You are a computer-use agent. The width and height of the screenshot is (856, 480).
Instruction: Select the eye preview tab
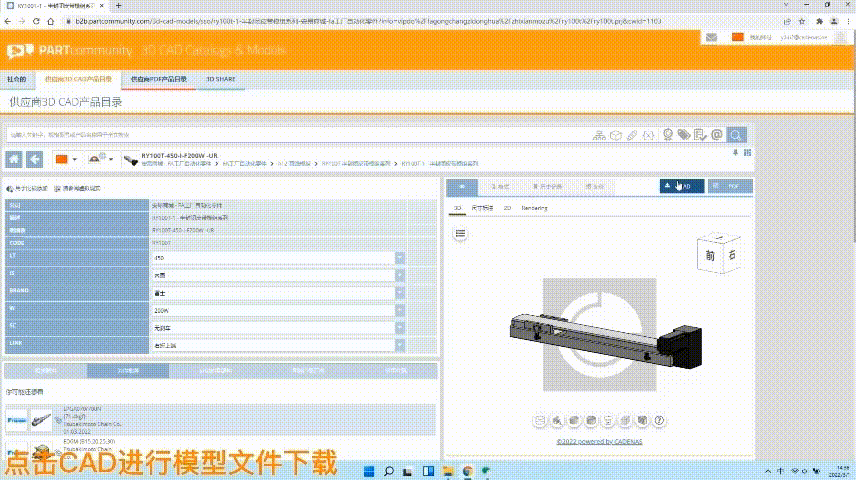tap(462, 187)
